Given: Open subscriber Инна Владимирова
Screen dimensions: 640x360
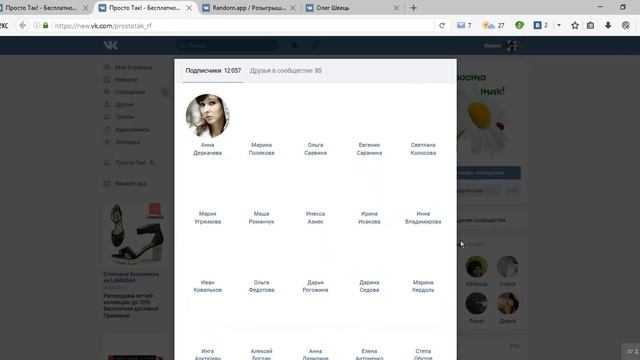Looking at the screenshot, I should [423, 218].
